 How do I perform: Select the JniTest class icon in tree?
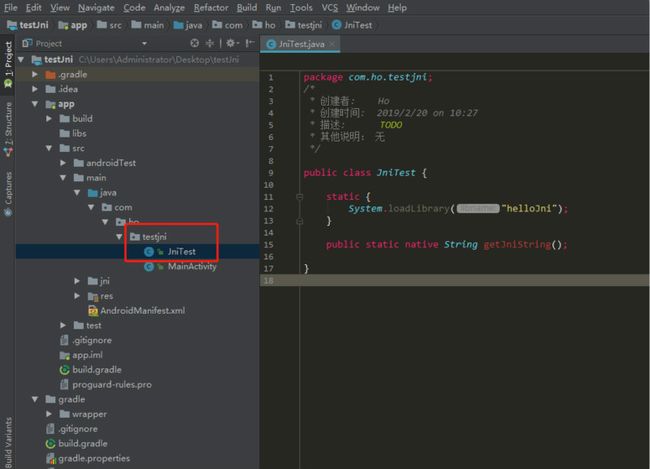point(149,252)
